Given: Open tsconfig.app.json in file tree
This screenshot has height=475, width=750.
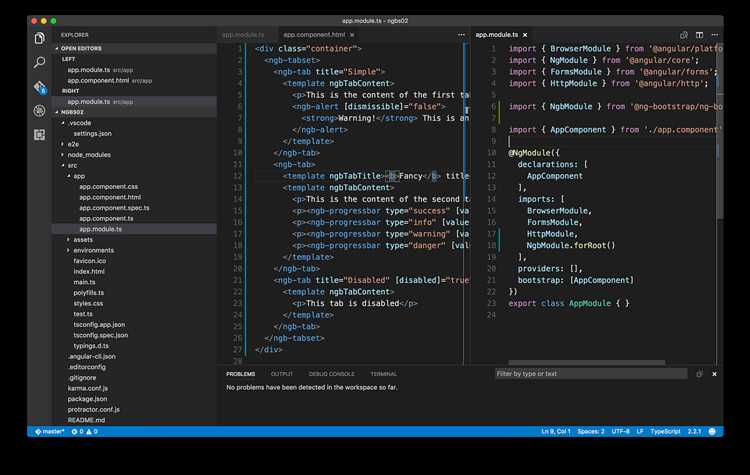Looking at the screenshot, I should [99, 324].
